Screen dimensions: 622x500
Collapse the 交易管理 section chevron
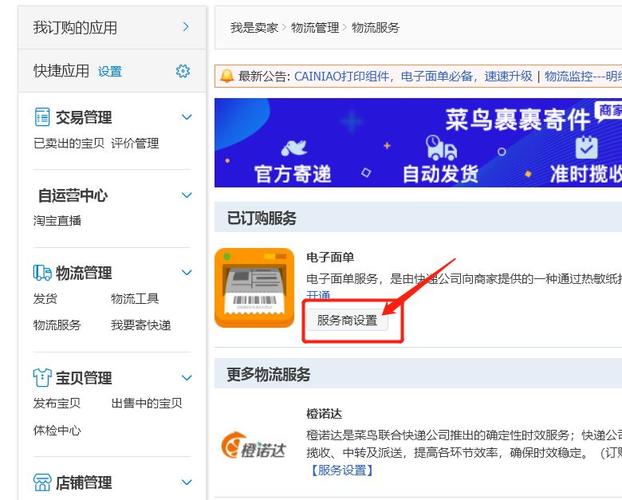pyautogui.click(x=186, y=117)
